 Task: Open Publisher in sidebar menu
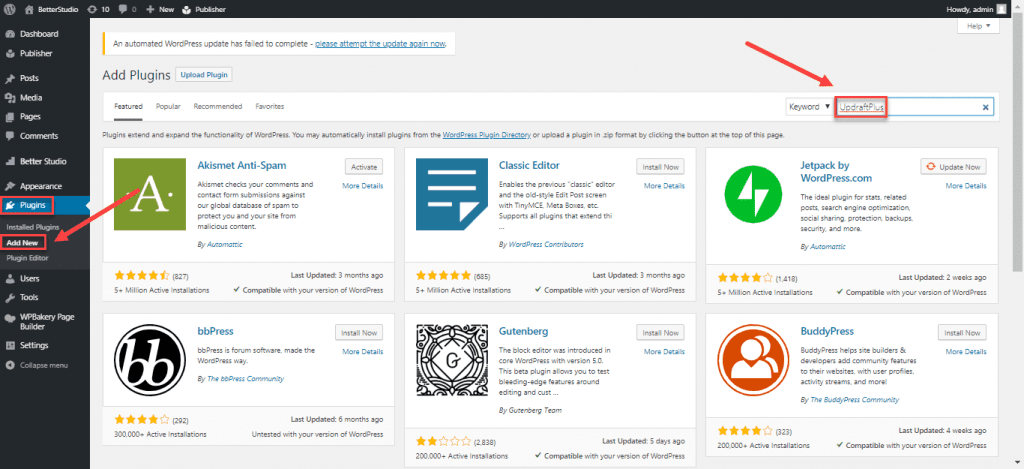[x=36, y=54]
